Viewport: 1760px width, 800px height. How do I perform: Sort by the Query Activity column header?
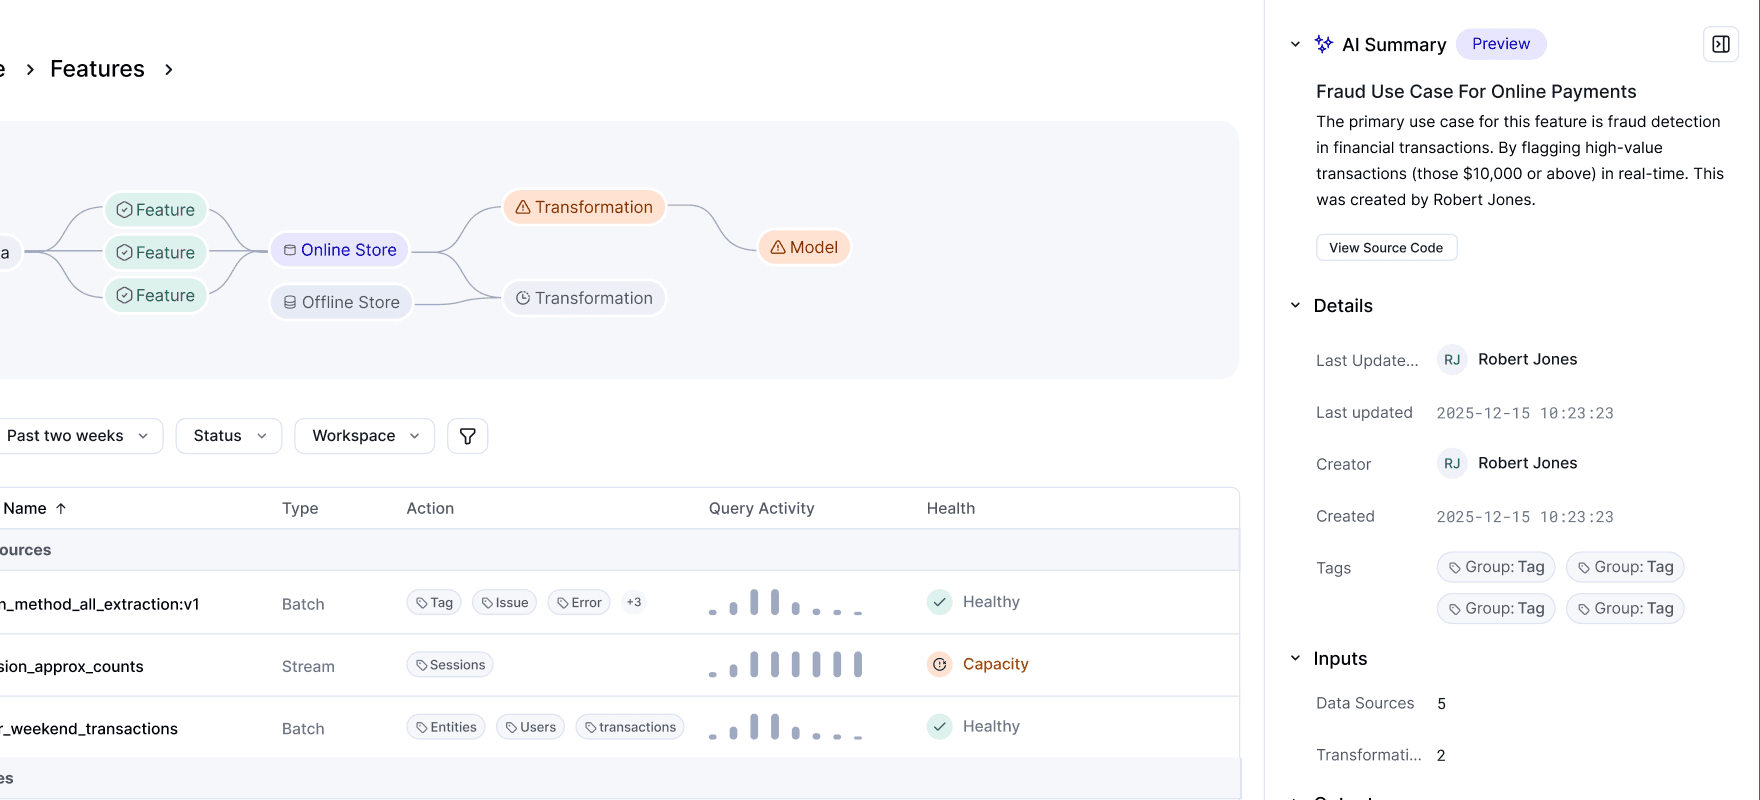pos(762,508)
